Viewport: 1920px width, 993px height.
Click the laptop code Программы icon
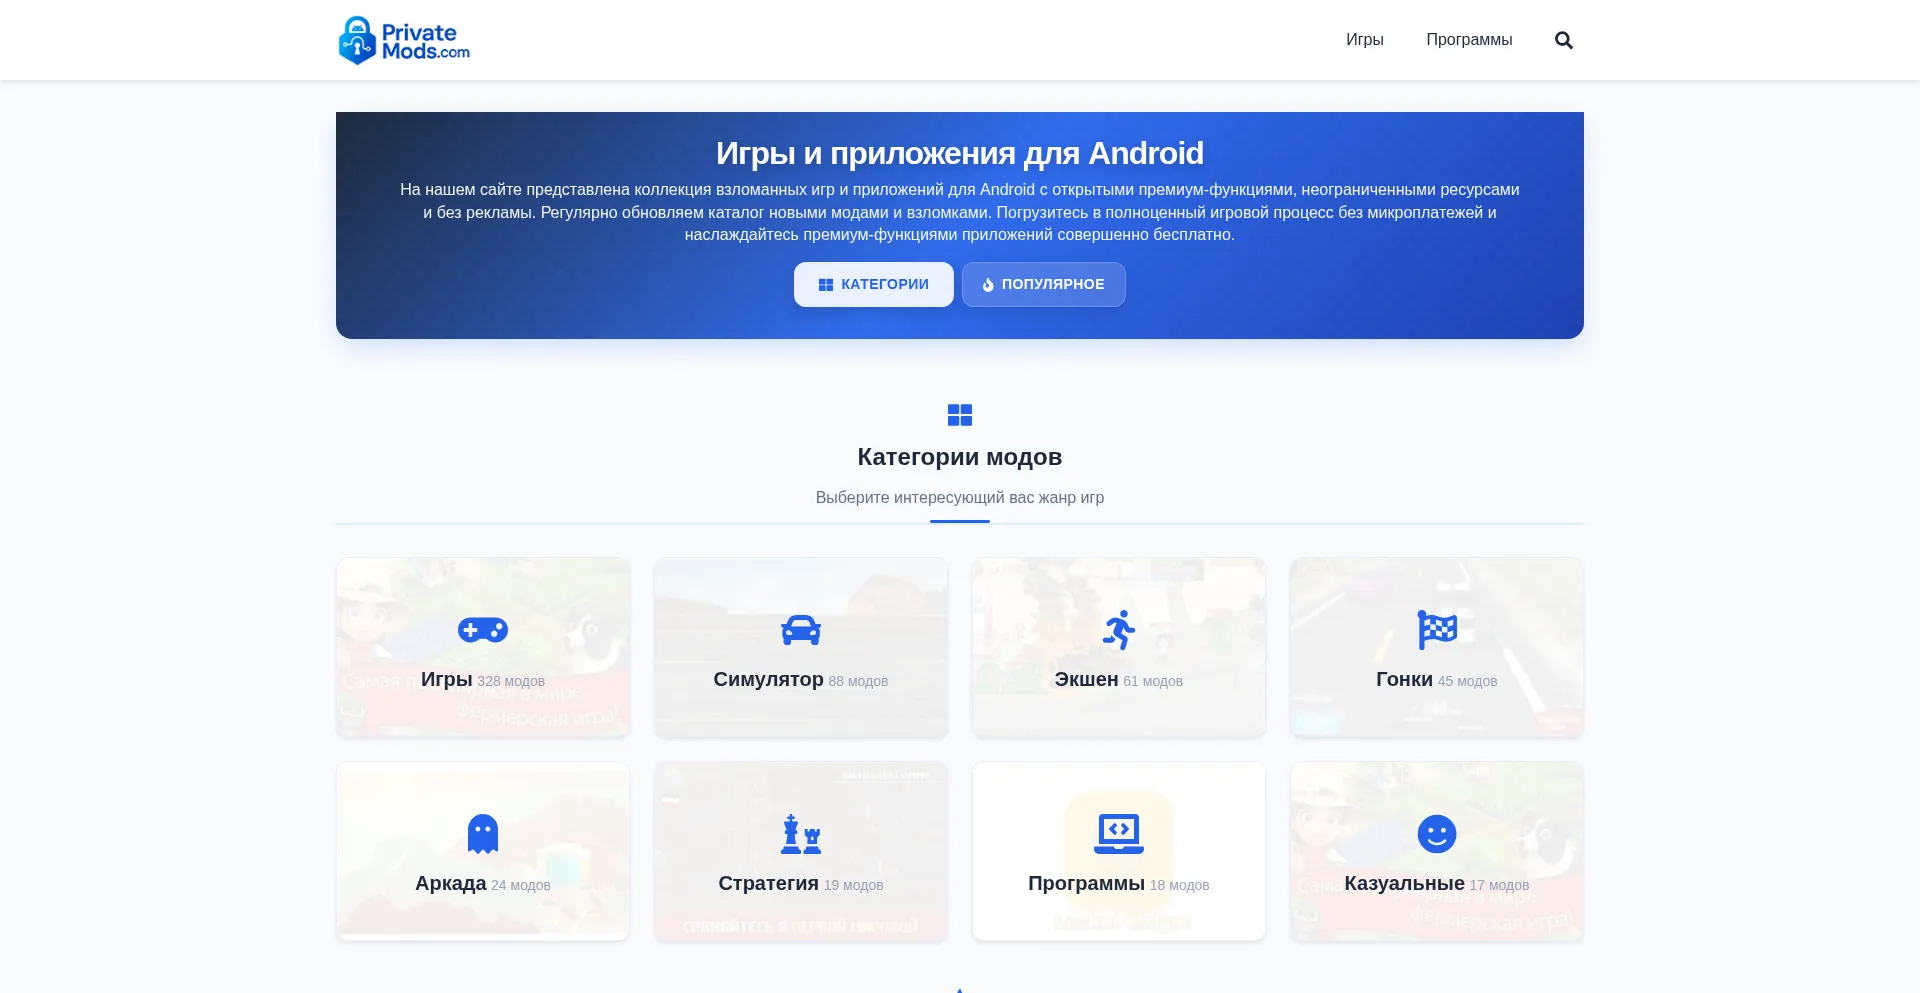(x=1119, y=832)
